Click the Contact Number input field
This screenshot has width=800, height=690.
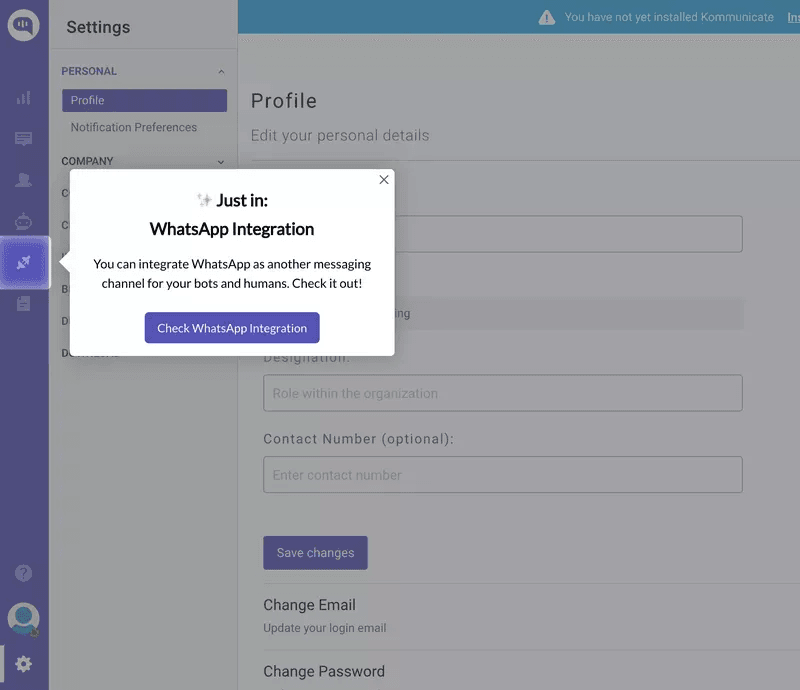coord(502,475)
